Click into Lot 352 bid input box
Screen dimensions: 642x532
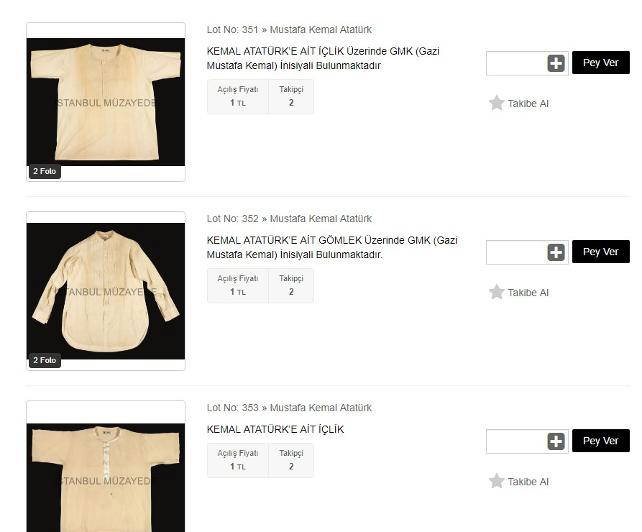coord(517,252)
